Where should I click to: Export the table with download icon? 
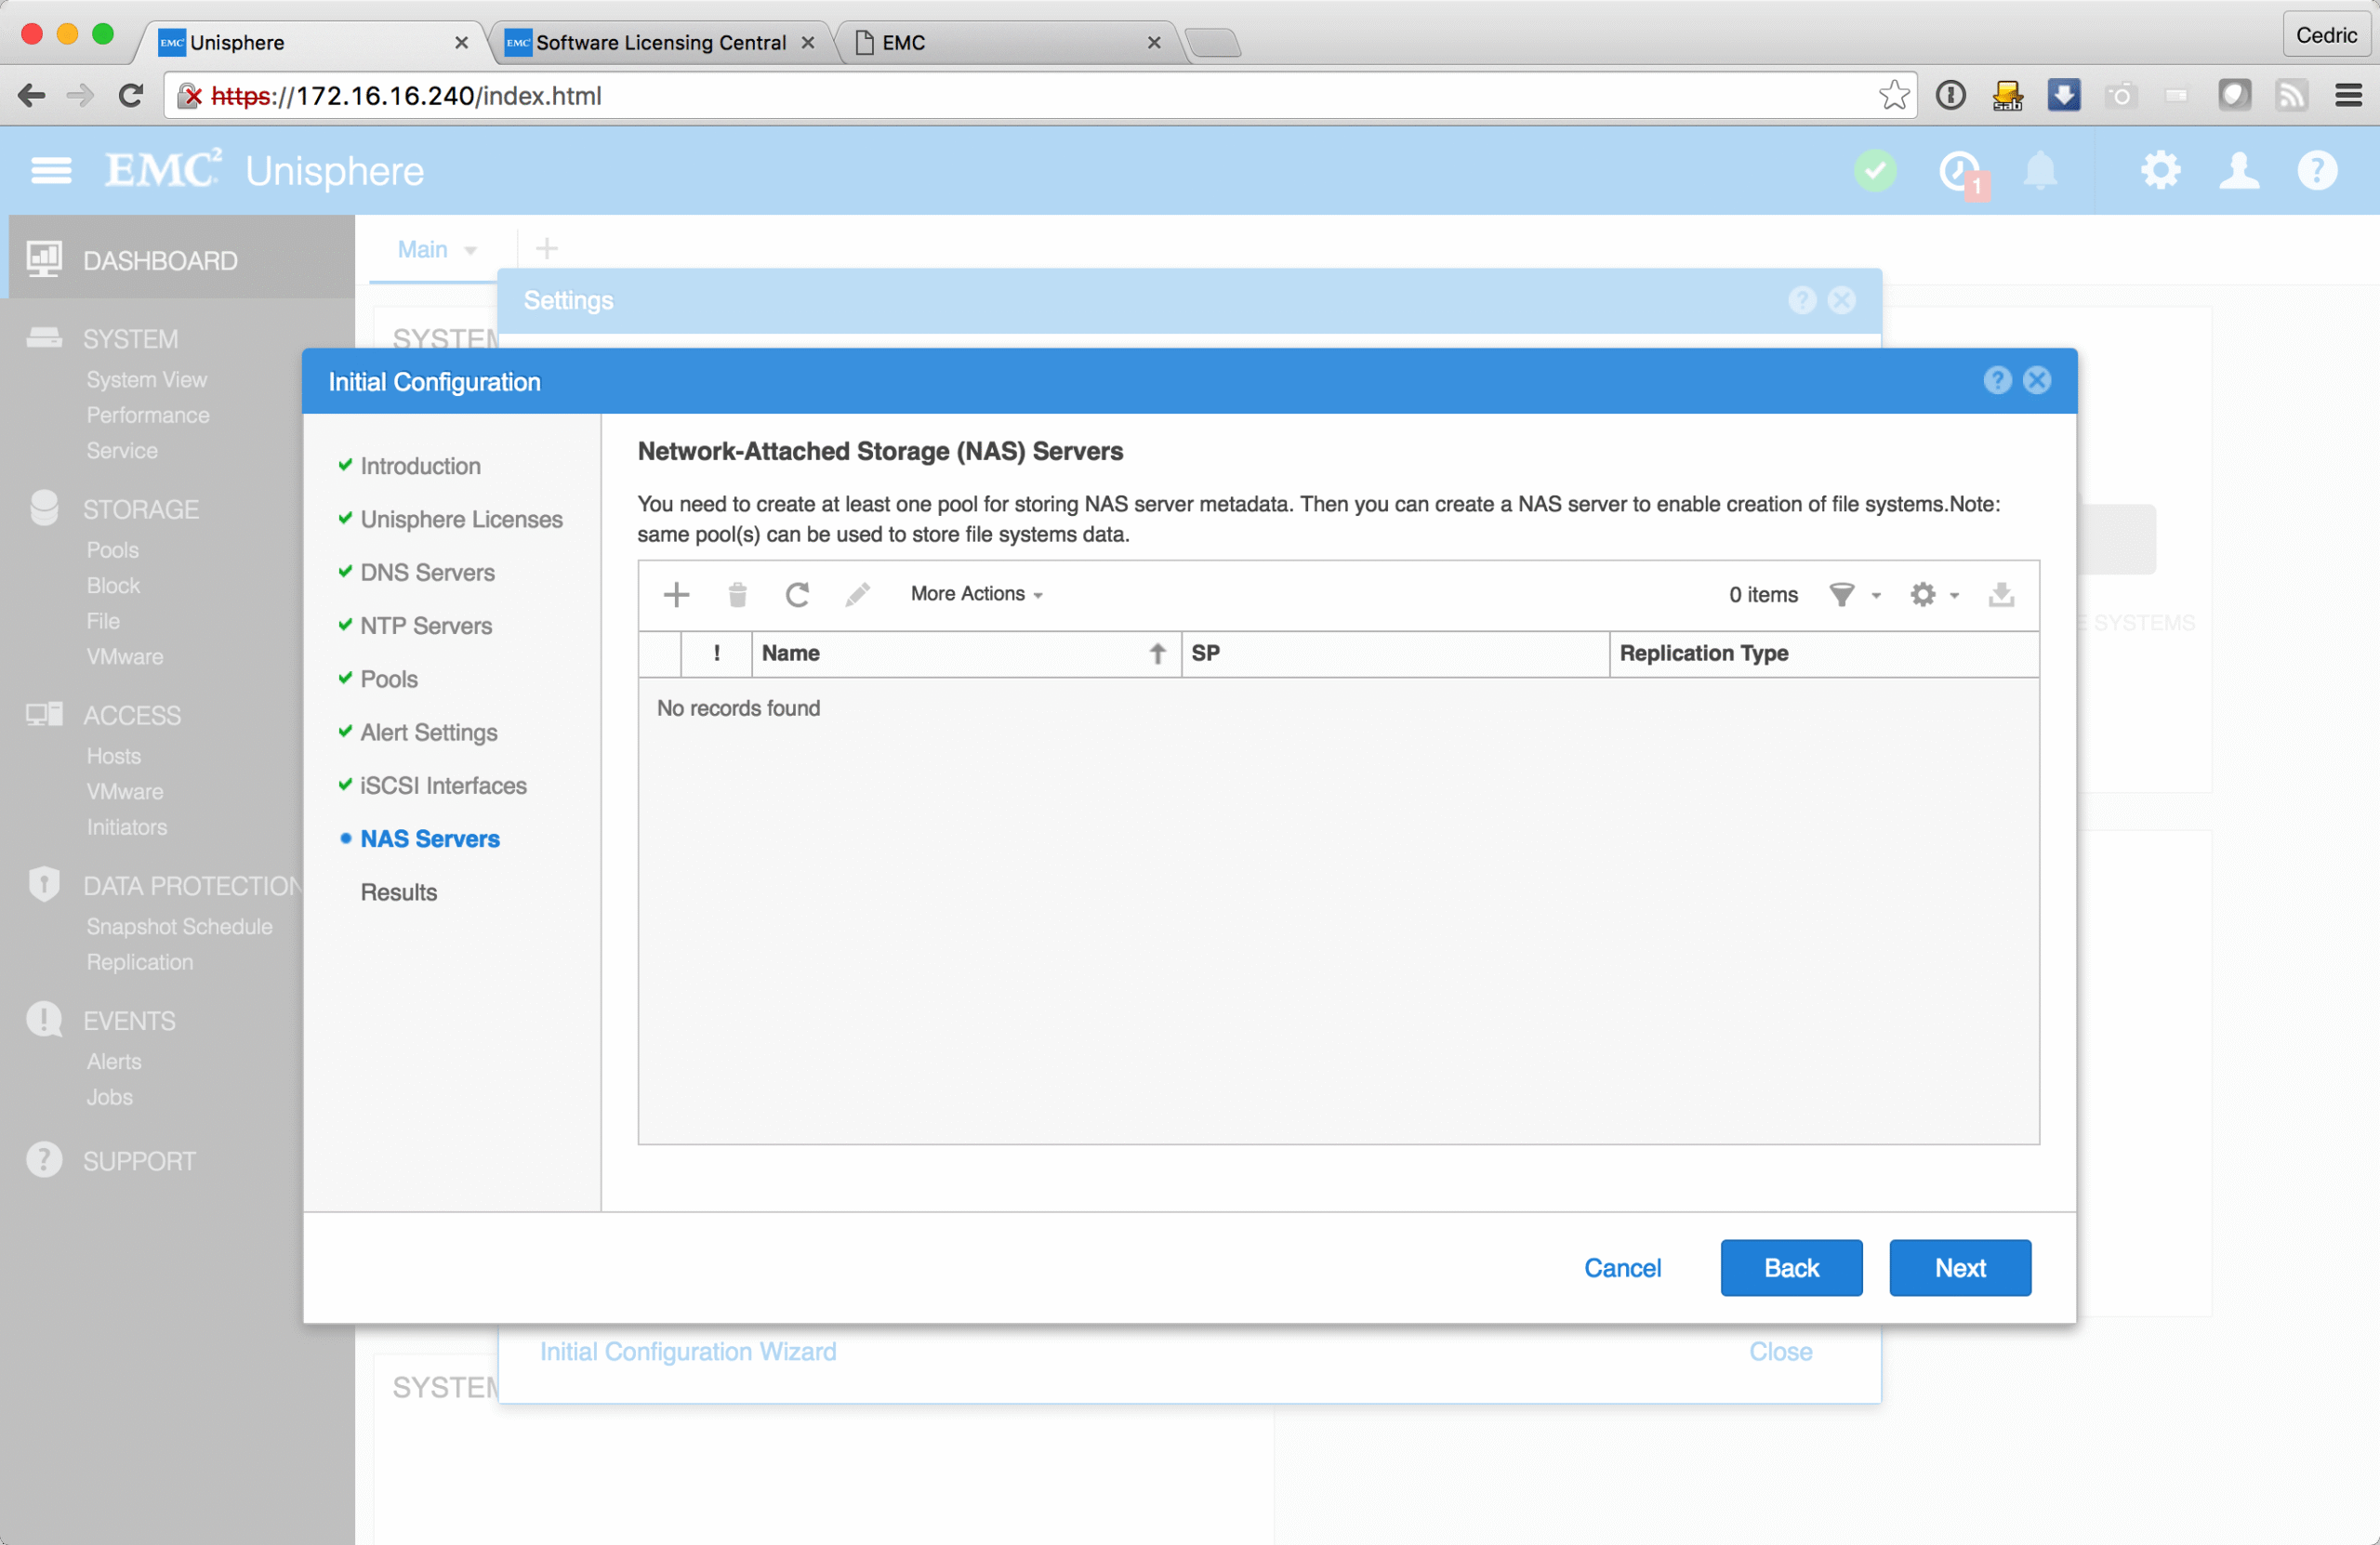(x=2001, y=595)
